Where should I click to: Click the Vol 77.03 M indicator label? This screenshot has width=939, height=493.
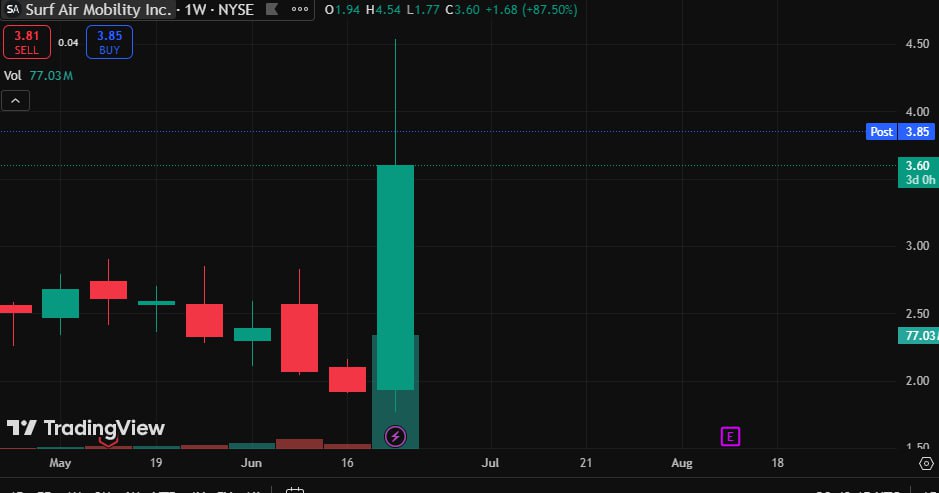click(x=38, y=75)
